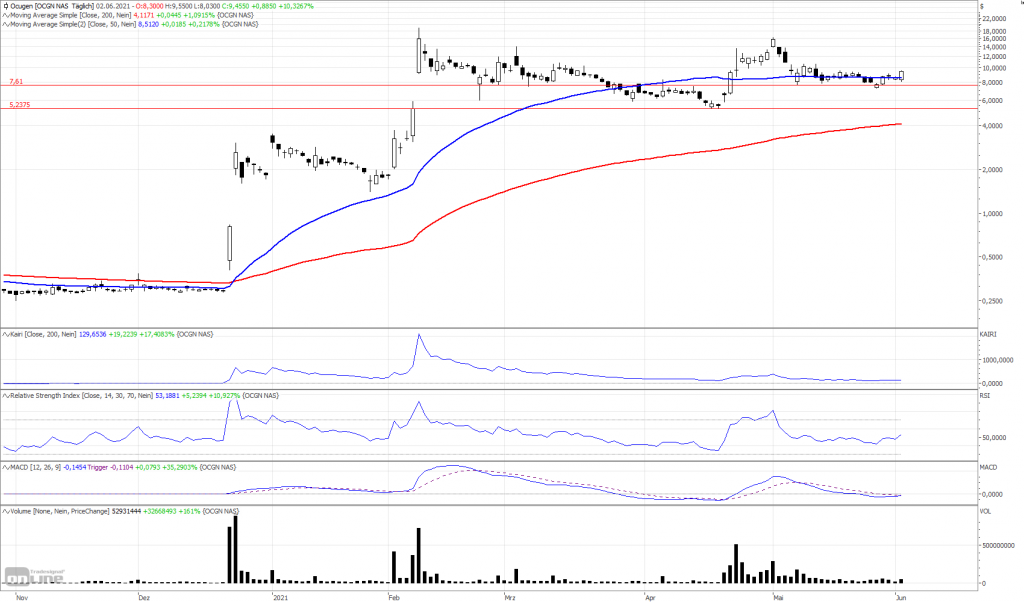The image size is (1024, 602).
Task: Select the Kairi [Close, 200, Nein] label
Action: pos(43,334)
